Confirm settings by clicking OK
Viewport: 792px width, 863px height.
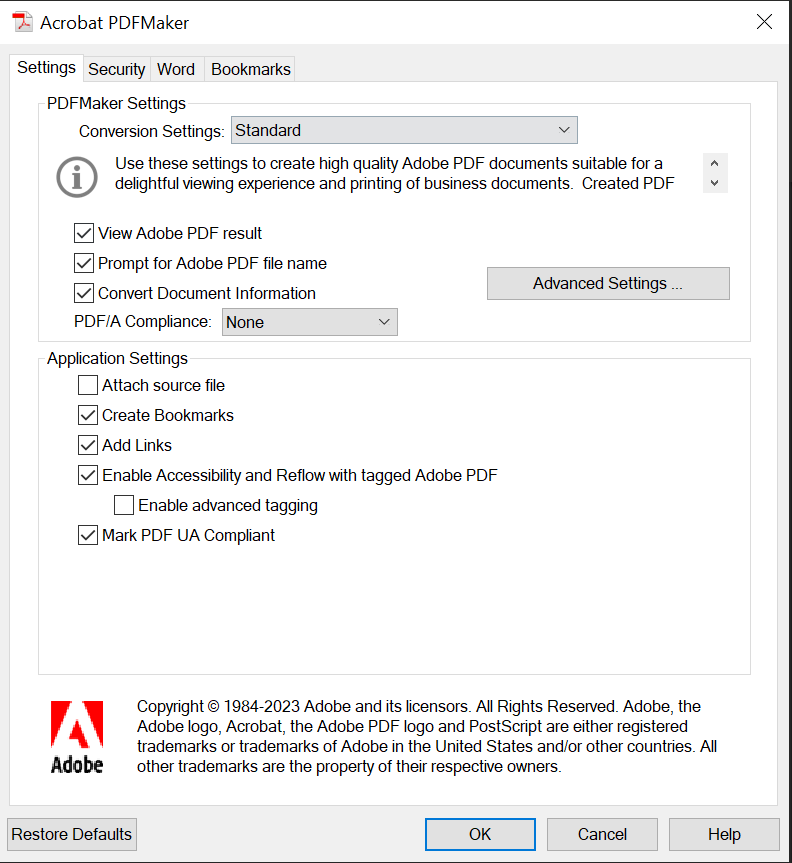click(x=480, y=834)
